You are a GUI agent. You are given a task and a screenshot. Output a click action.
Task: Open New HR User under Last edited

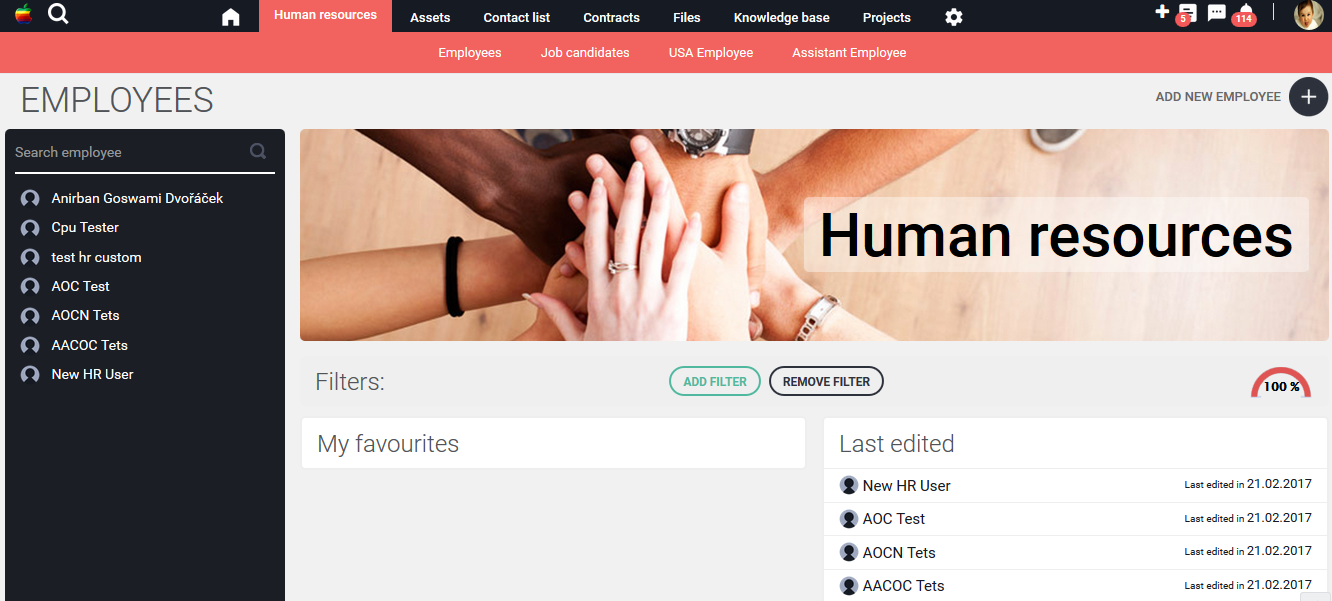pos(907,486)
